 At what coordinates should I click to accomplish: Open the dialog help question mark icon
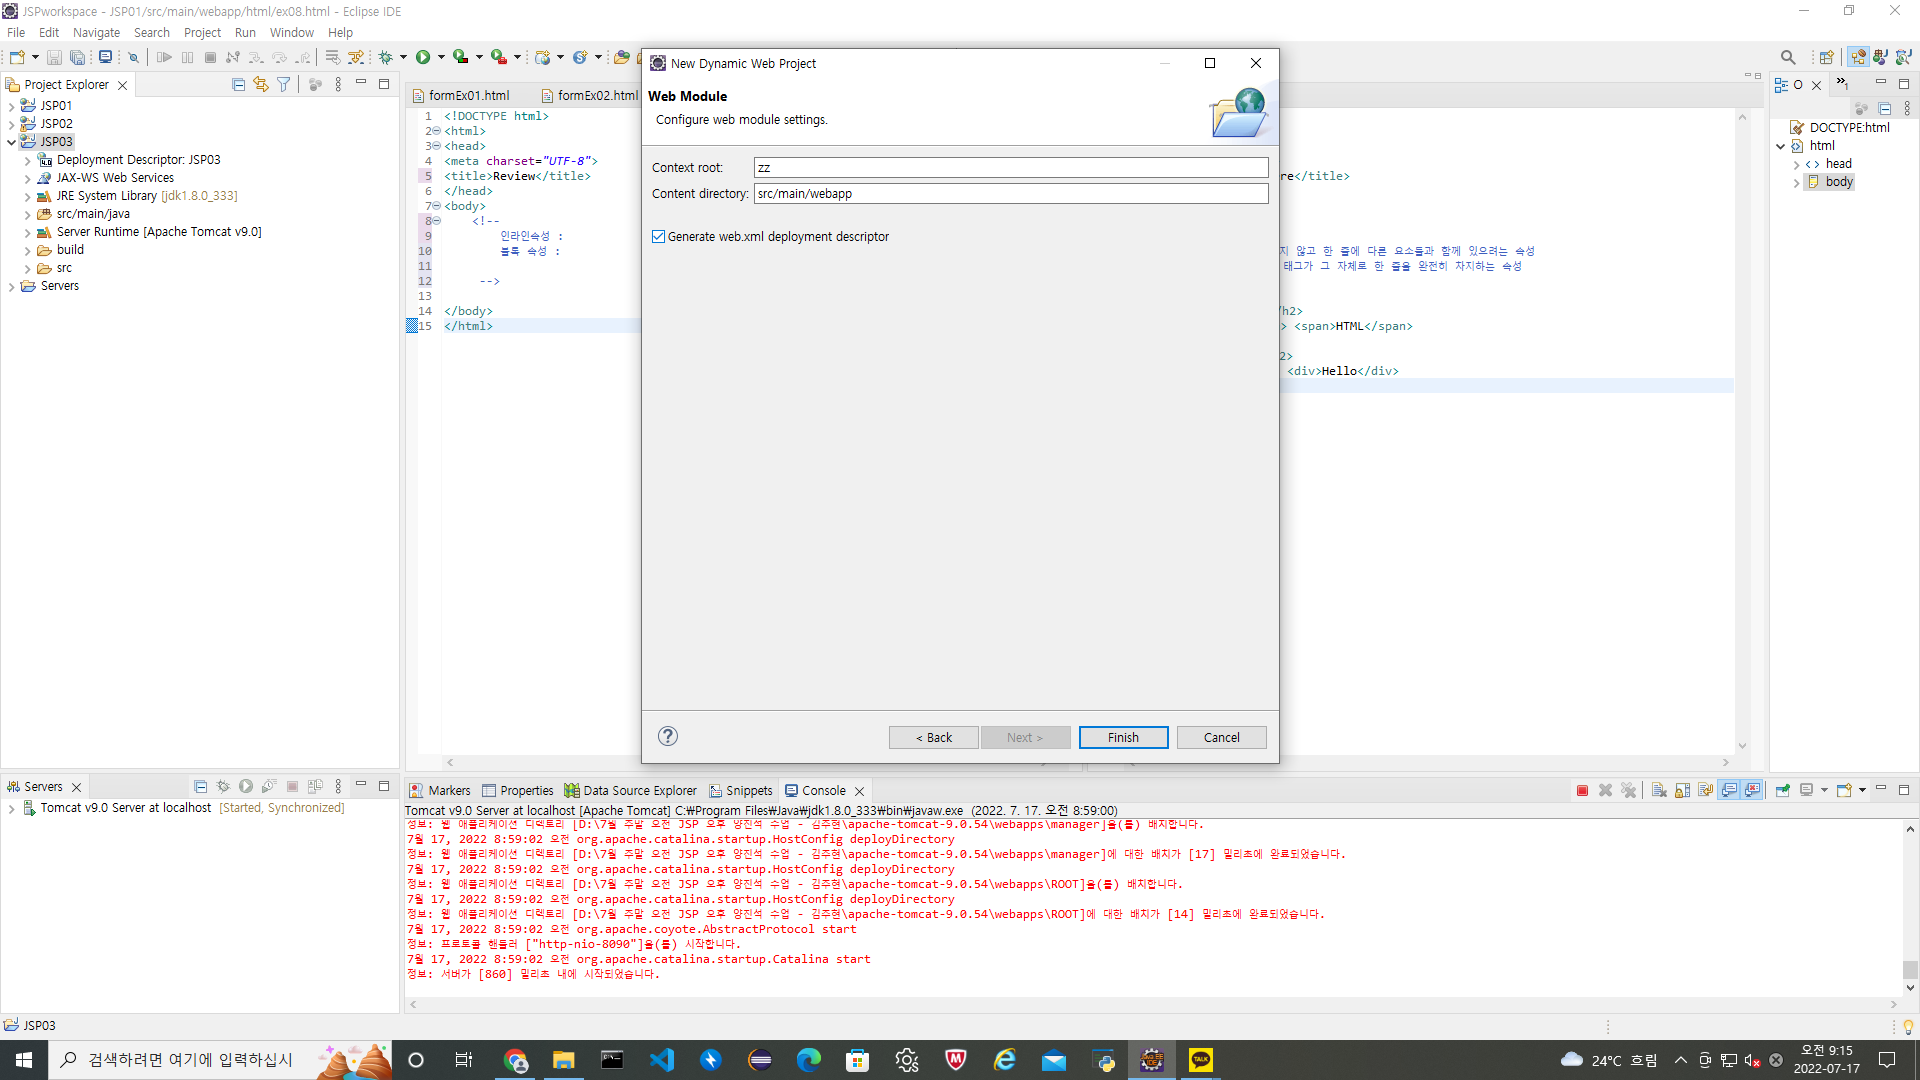pyautogui.click(x=668, y=737)
